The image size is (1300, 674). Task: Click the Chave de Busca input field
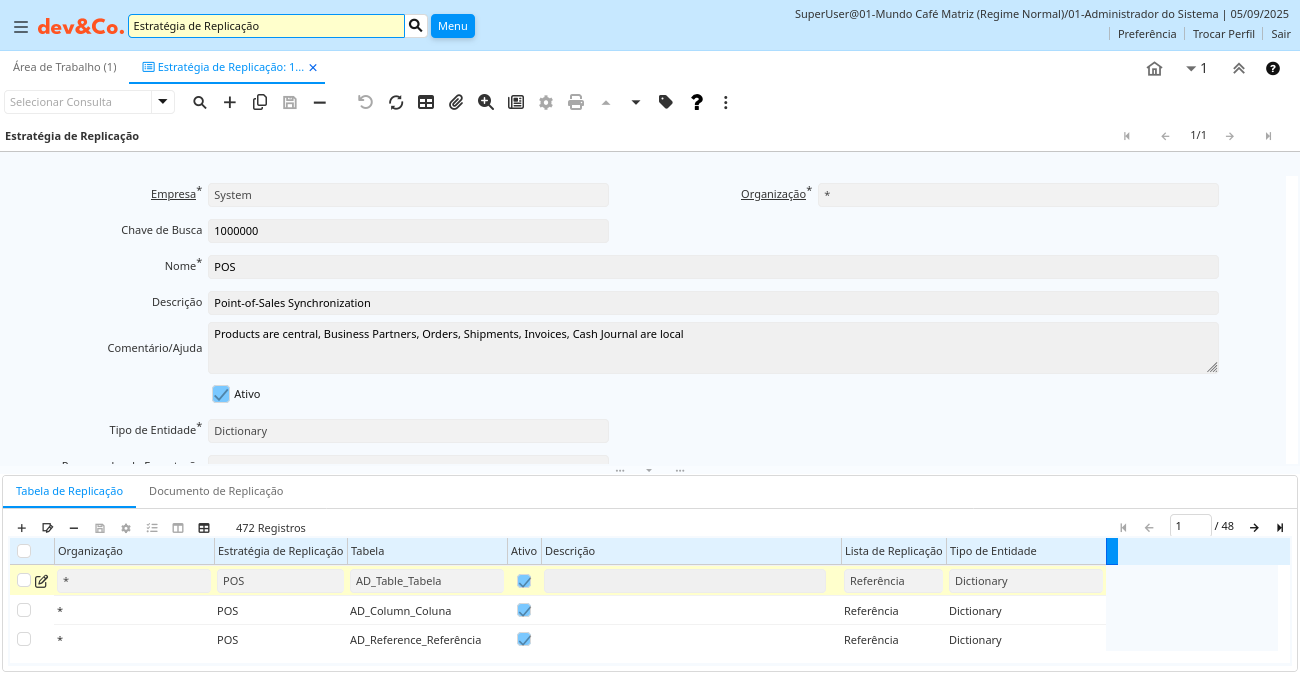[x=408, y=231]
